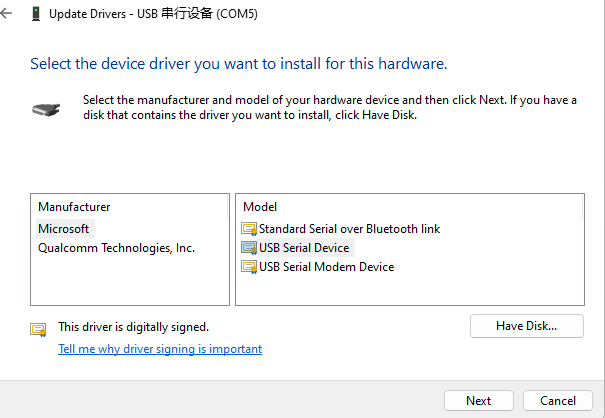Image resolution: width=605 pixels, height=418 pixels.
Task: Click Next to install the driver
Action: (479, 401)
